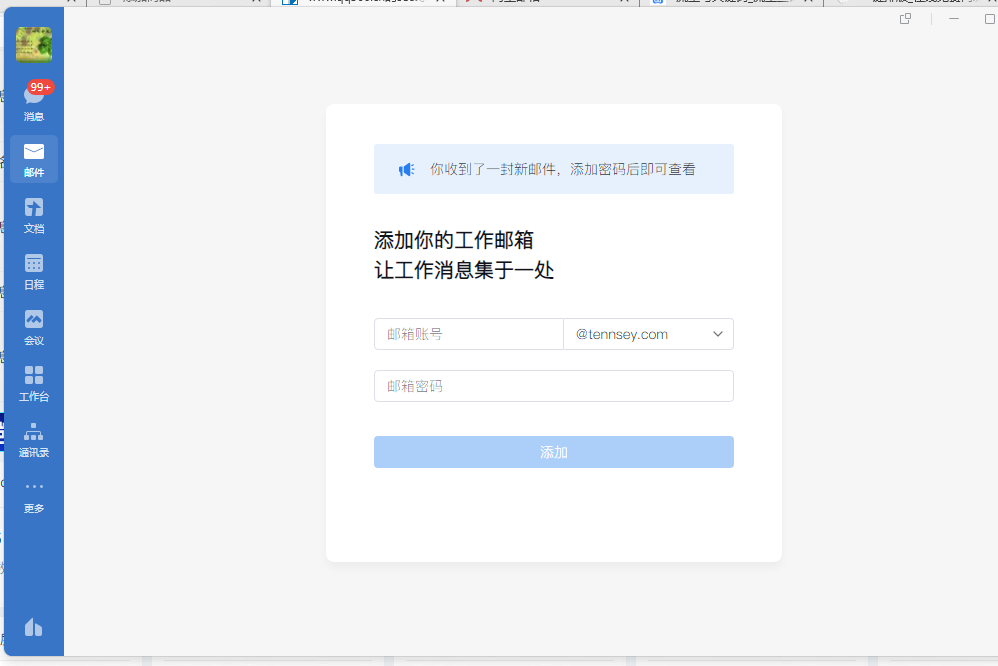Select the 邮件 mail icon in sidebar
The image size is (998, 666).
click(34, 155)
